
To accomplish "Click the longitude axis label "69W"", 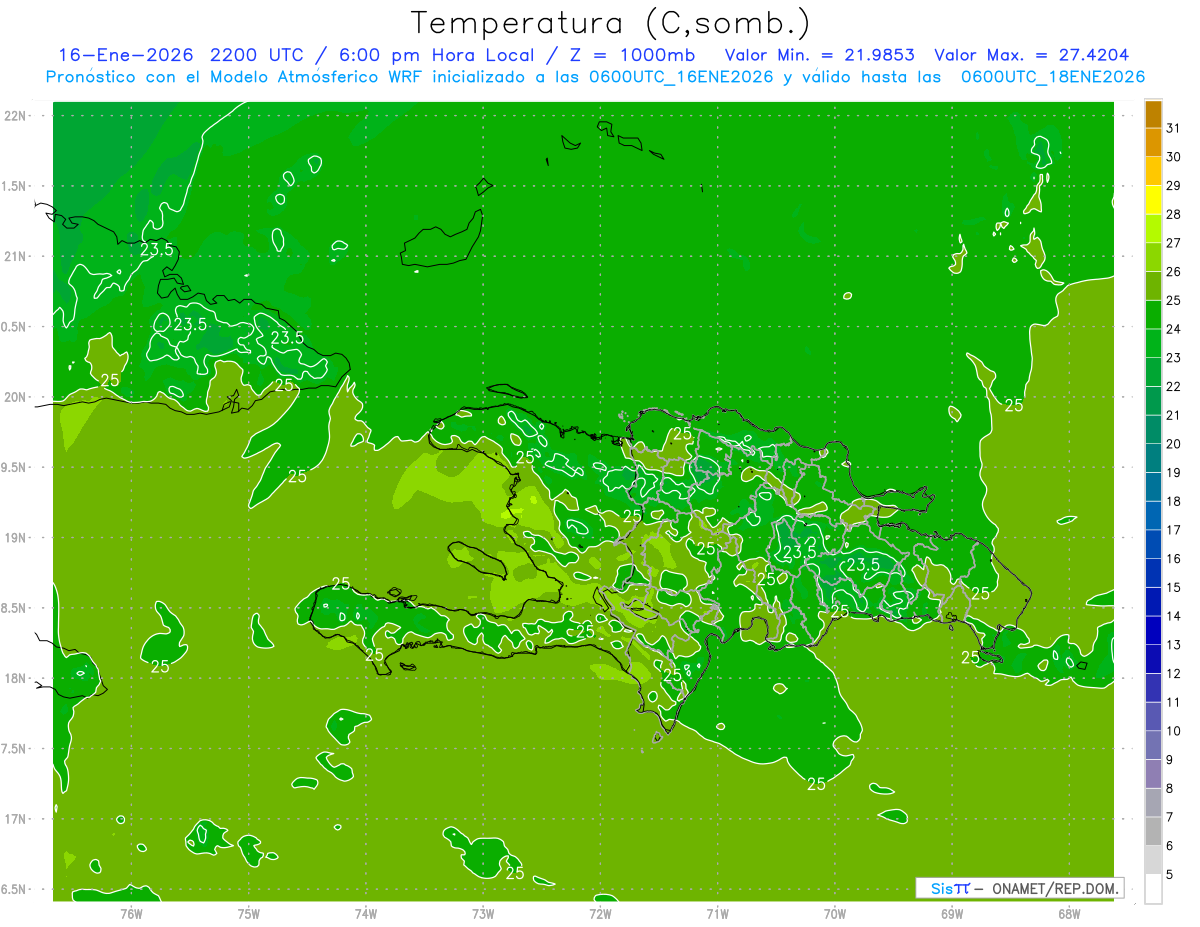I will (952, 913).
